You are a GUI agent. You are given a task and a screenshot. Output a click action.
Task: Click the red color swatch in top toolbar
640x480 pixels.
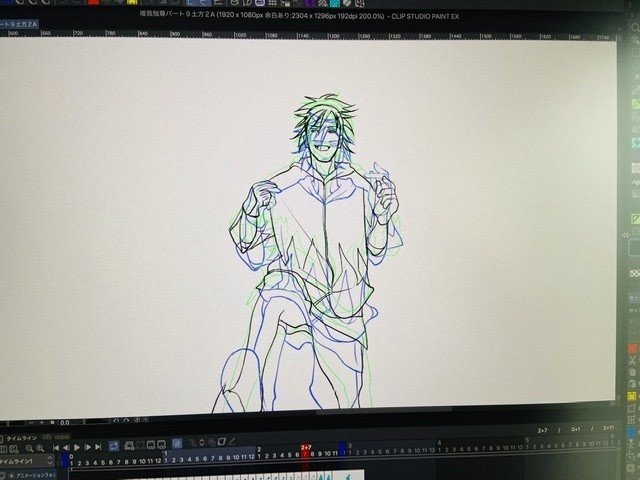pyautogui.click(x=93, y=2)
